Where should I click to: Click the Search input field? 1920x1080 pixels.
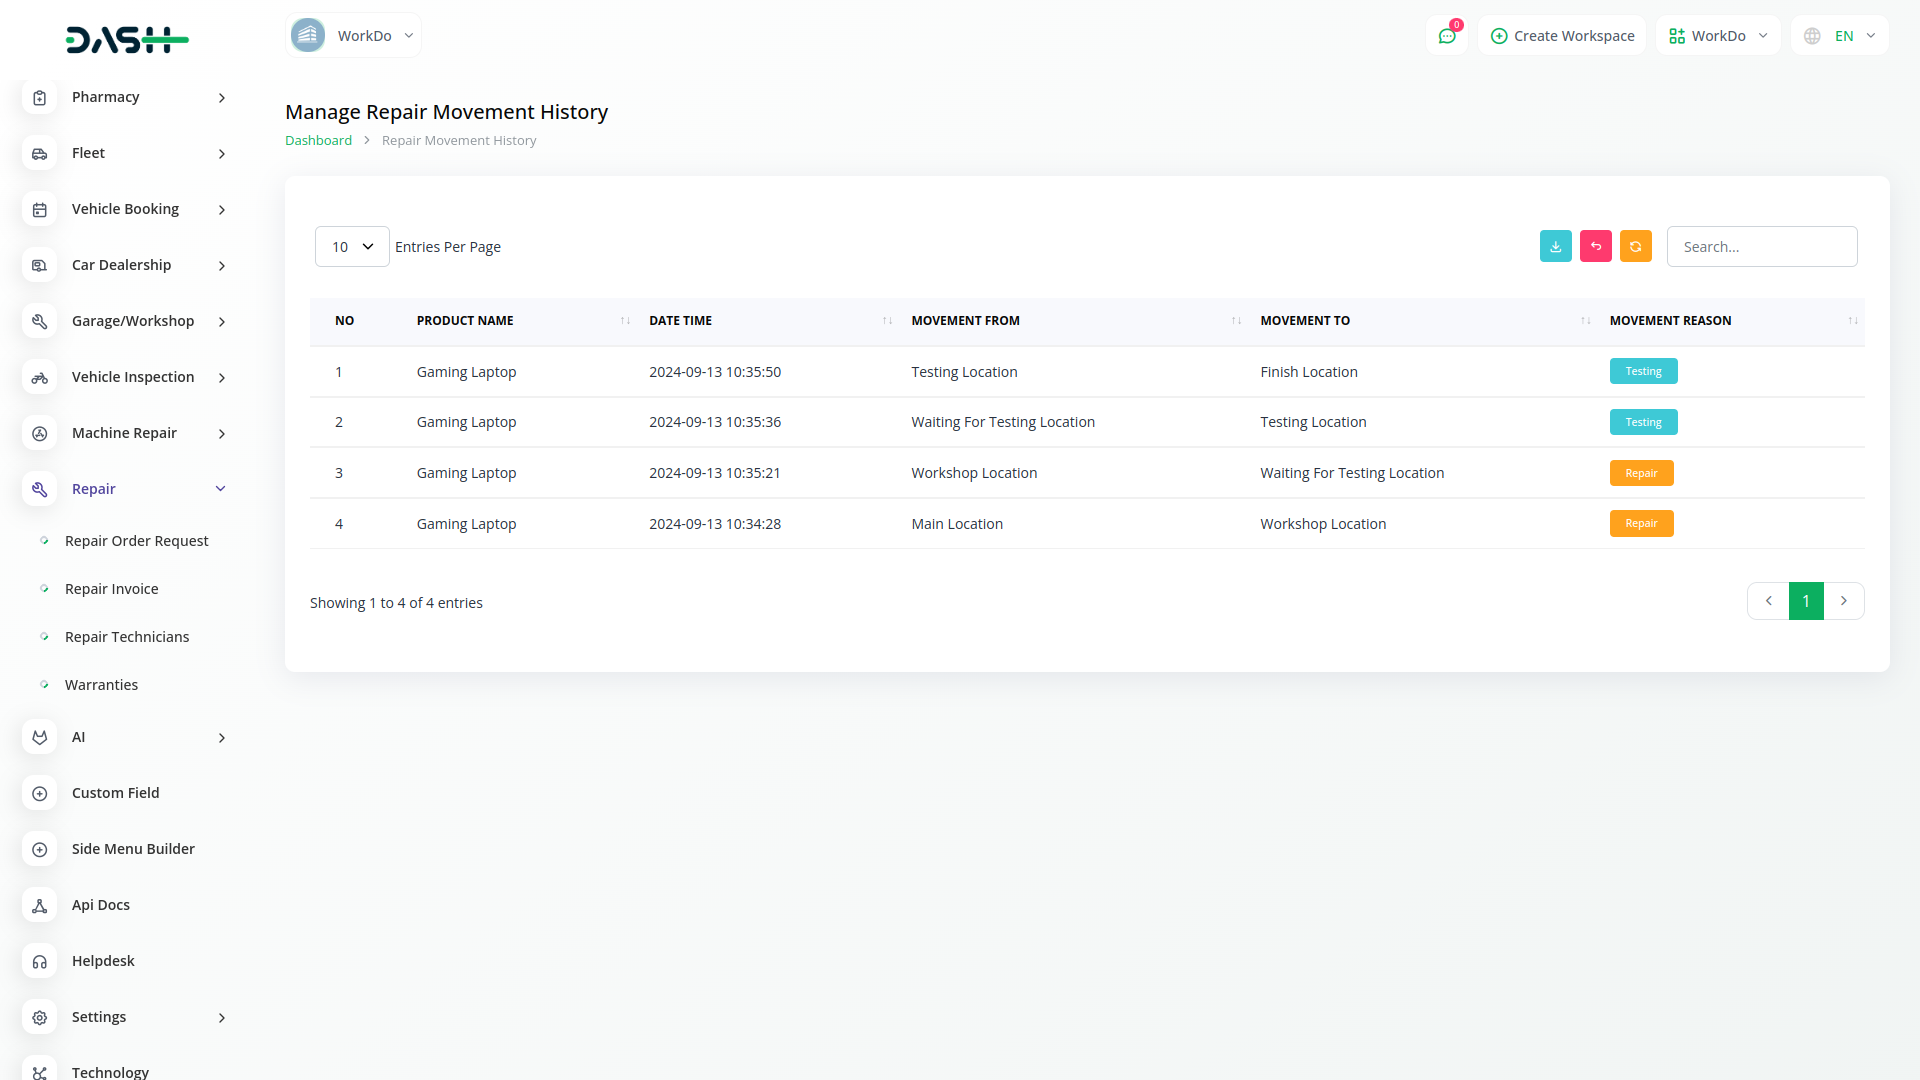pyautogui.click(x=1761, y=246)
